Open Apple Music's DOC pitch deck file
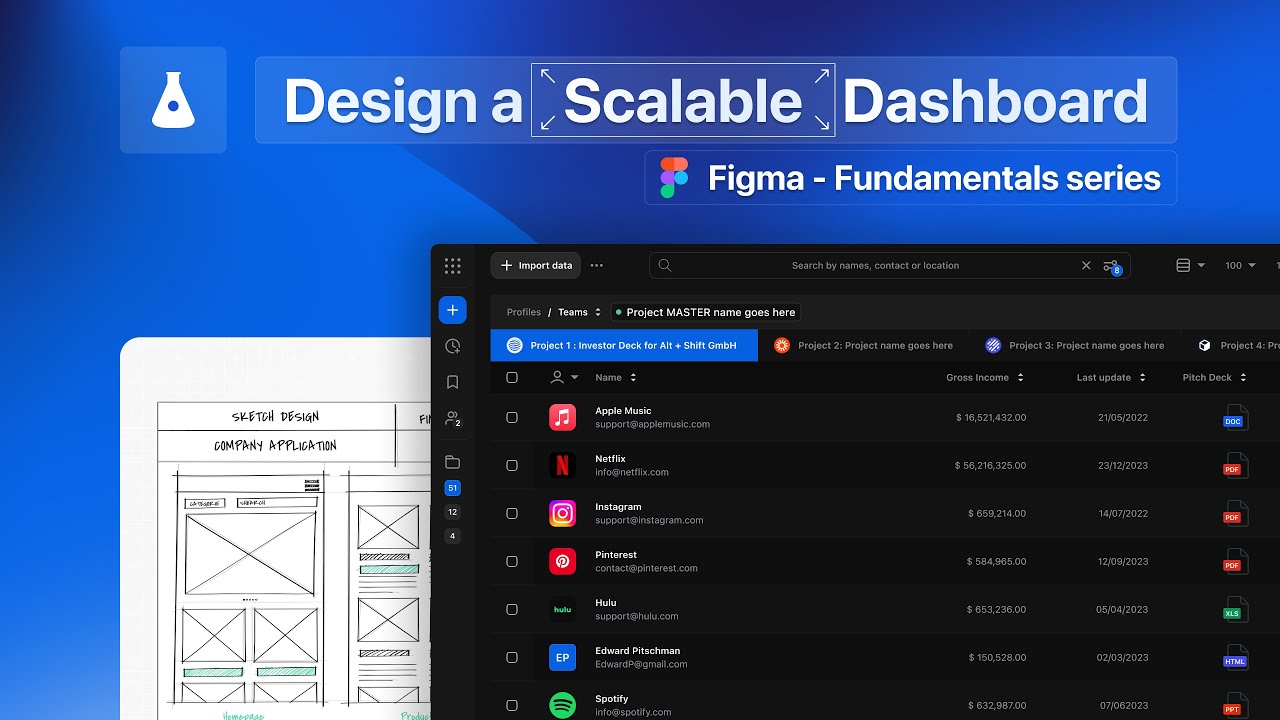The width and height of the screenshot is (1280, 720). click(1234, 417)
